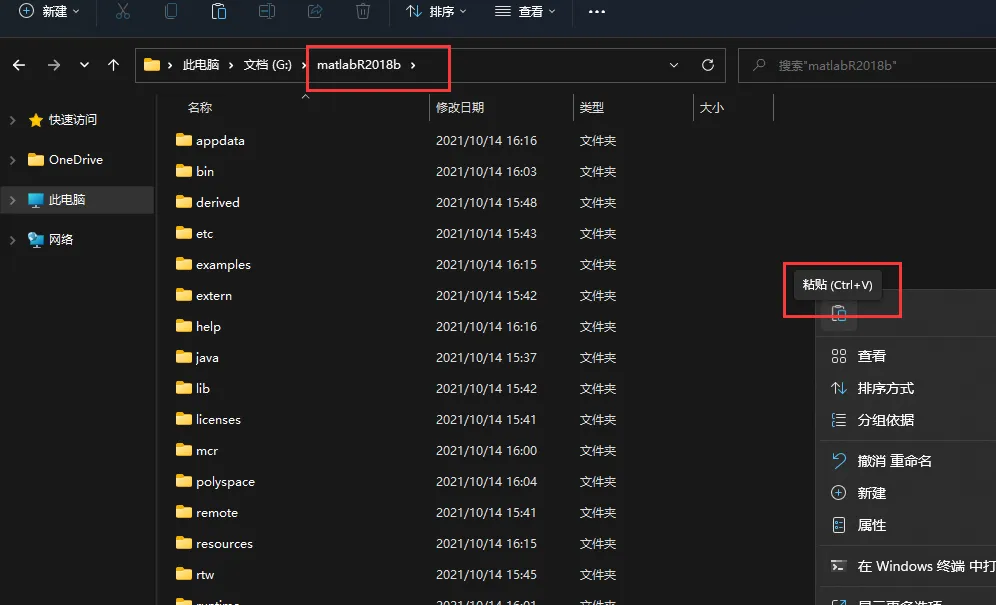Click the rtw folder name
This screenshot has width=996, height=605.
coord(205,574)
